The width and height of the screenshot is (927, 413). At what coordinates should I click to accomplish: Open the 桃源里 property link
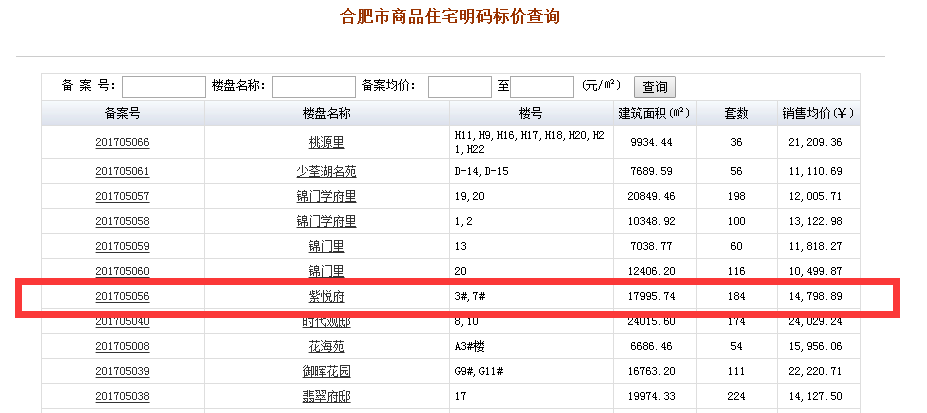click(x=326, y=143)
